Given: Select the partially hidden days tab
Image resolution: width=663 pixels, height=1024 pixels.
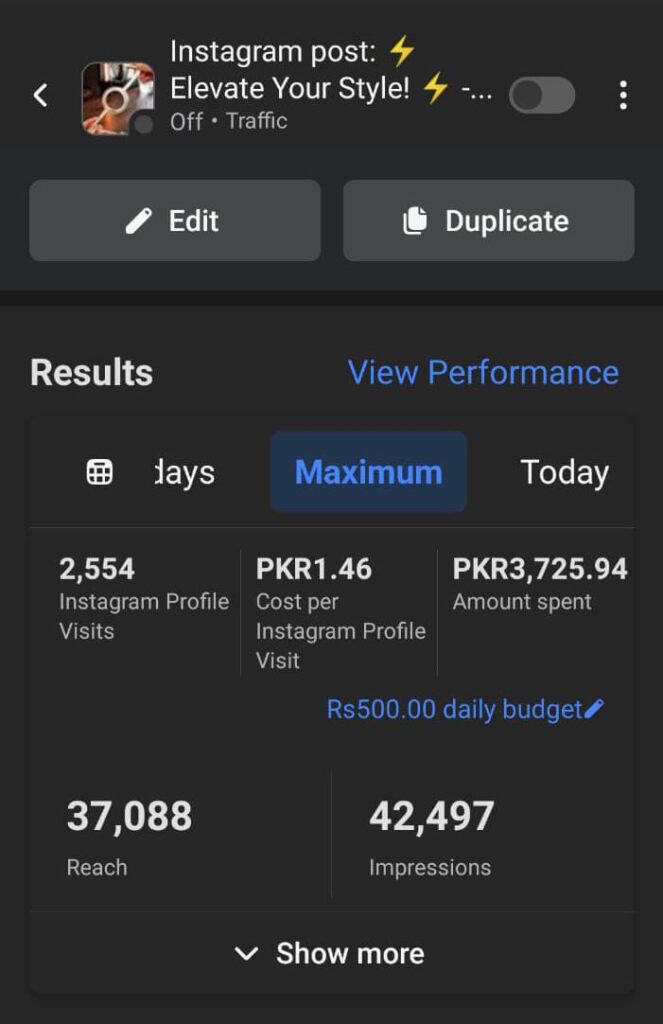Looking at the screenshot, I should [185, 472].
